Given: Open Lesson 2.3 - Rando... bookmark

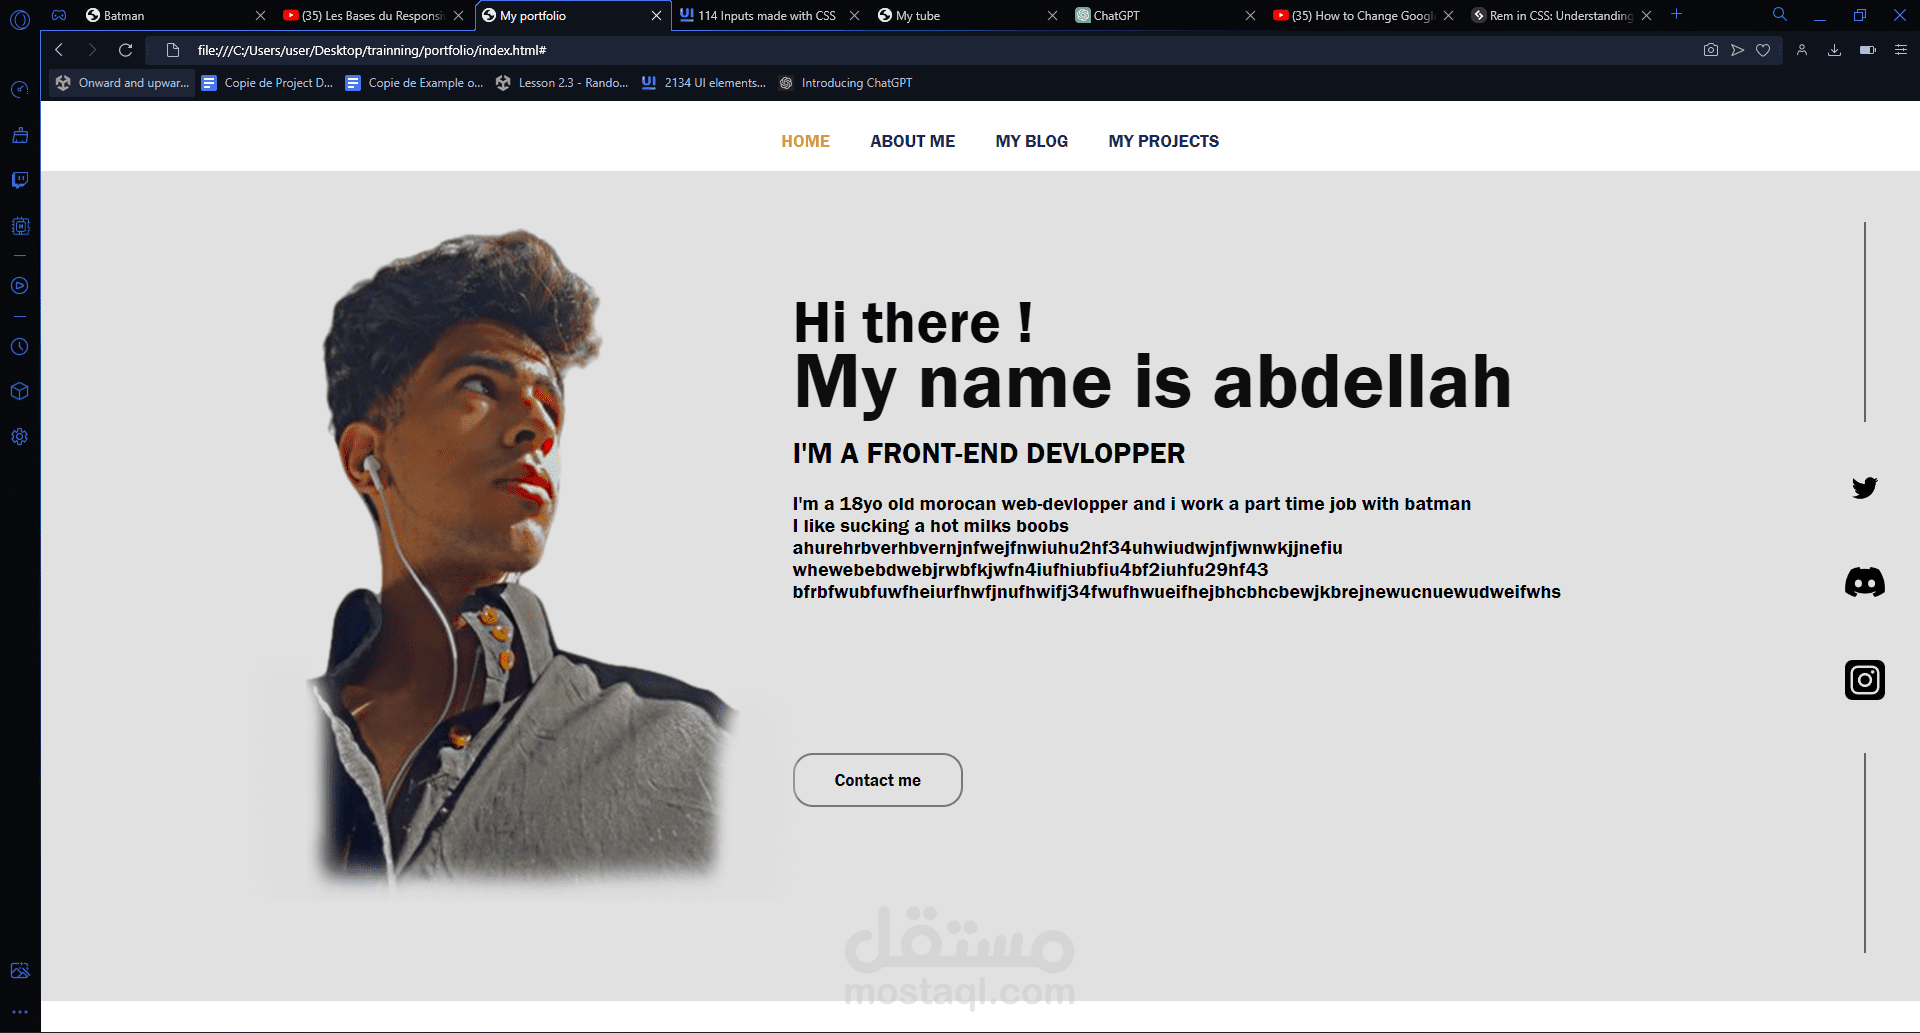Looking at the screenshot, I should (561, 83).
